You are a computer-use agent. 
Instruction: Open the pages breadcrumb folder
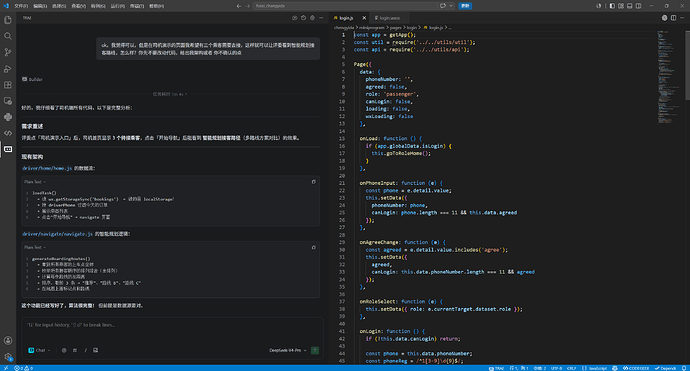click(395, 27)
